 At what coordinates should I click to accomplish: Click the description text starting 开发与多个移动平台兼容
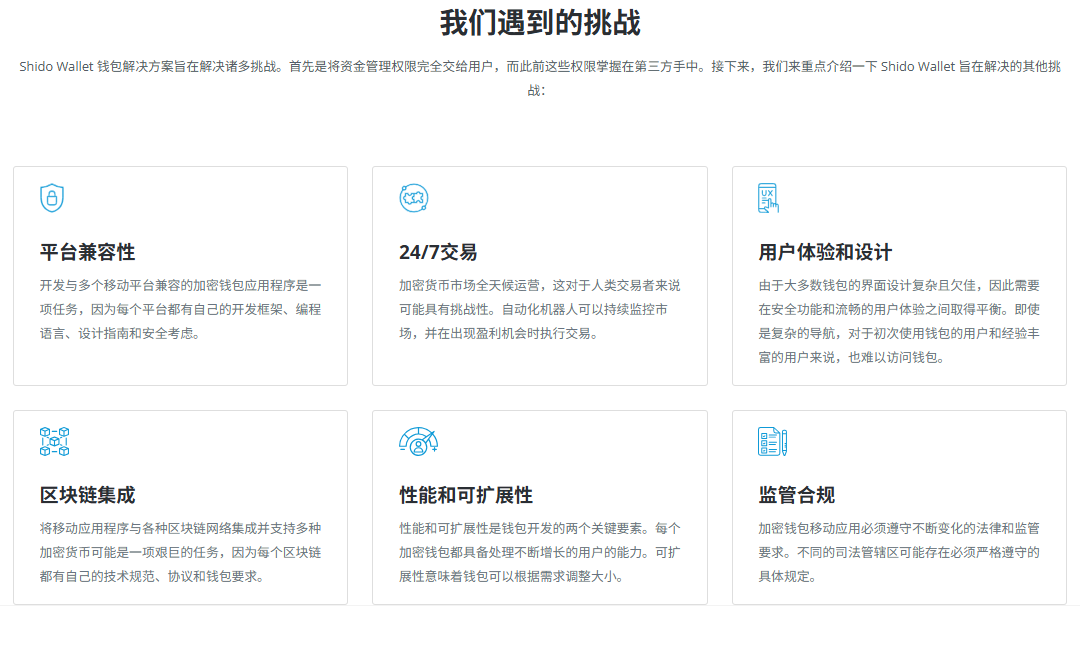(x=180, y=309)
